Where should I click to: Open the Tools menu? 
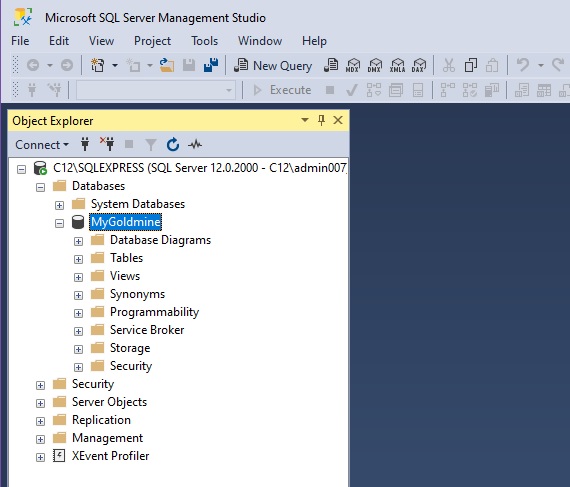click(205, 41)
